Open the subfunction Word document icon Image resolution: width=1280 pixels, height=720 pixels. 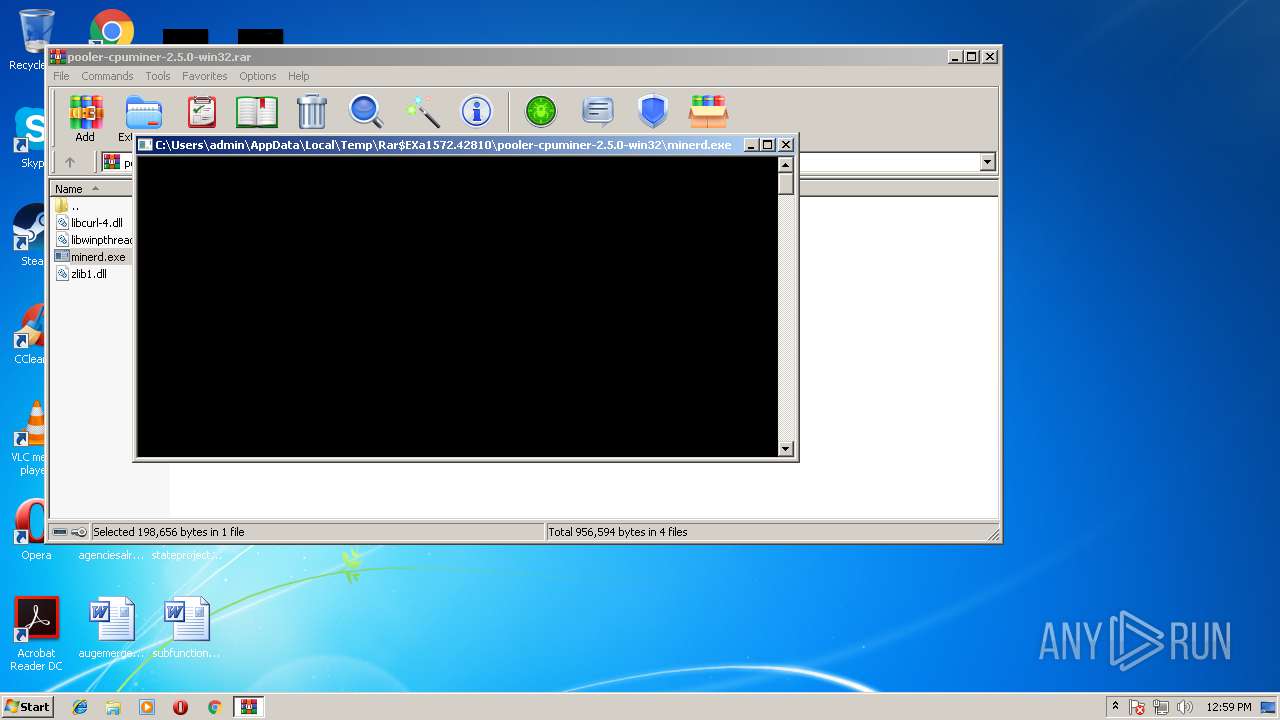click(186, 628)
